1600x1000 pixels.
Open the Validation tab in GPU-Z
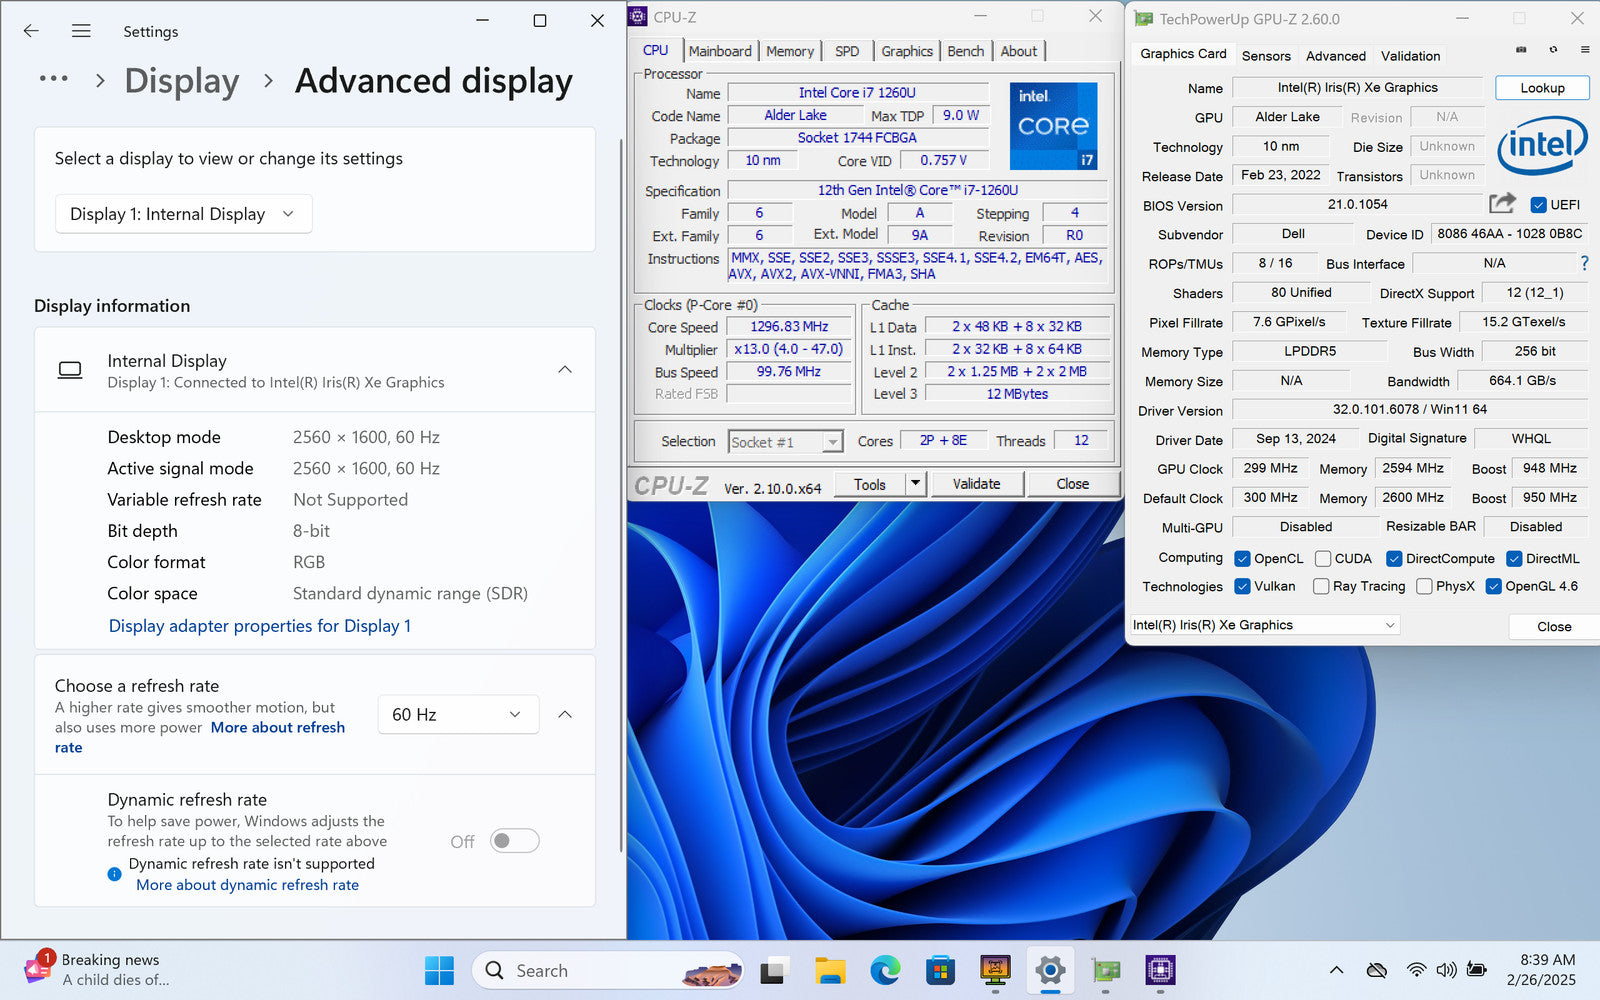1411,56
